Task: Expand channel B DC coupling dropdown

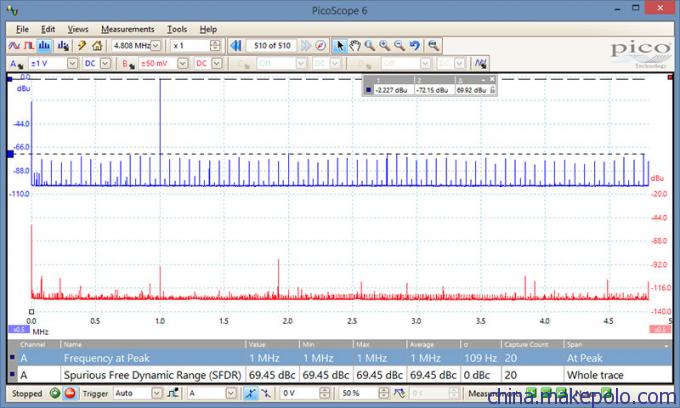Action: 217,64
